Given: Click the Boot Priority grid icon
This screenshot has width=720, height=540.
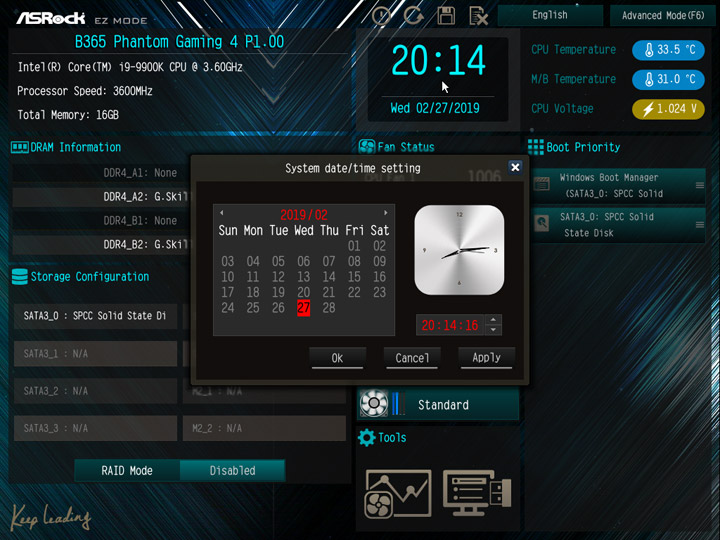Looking at the screenshot, I should (x=535, y=147).
